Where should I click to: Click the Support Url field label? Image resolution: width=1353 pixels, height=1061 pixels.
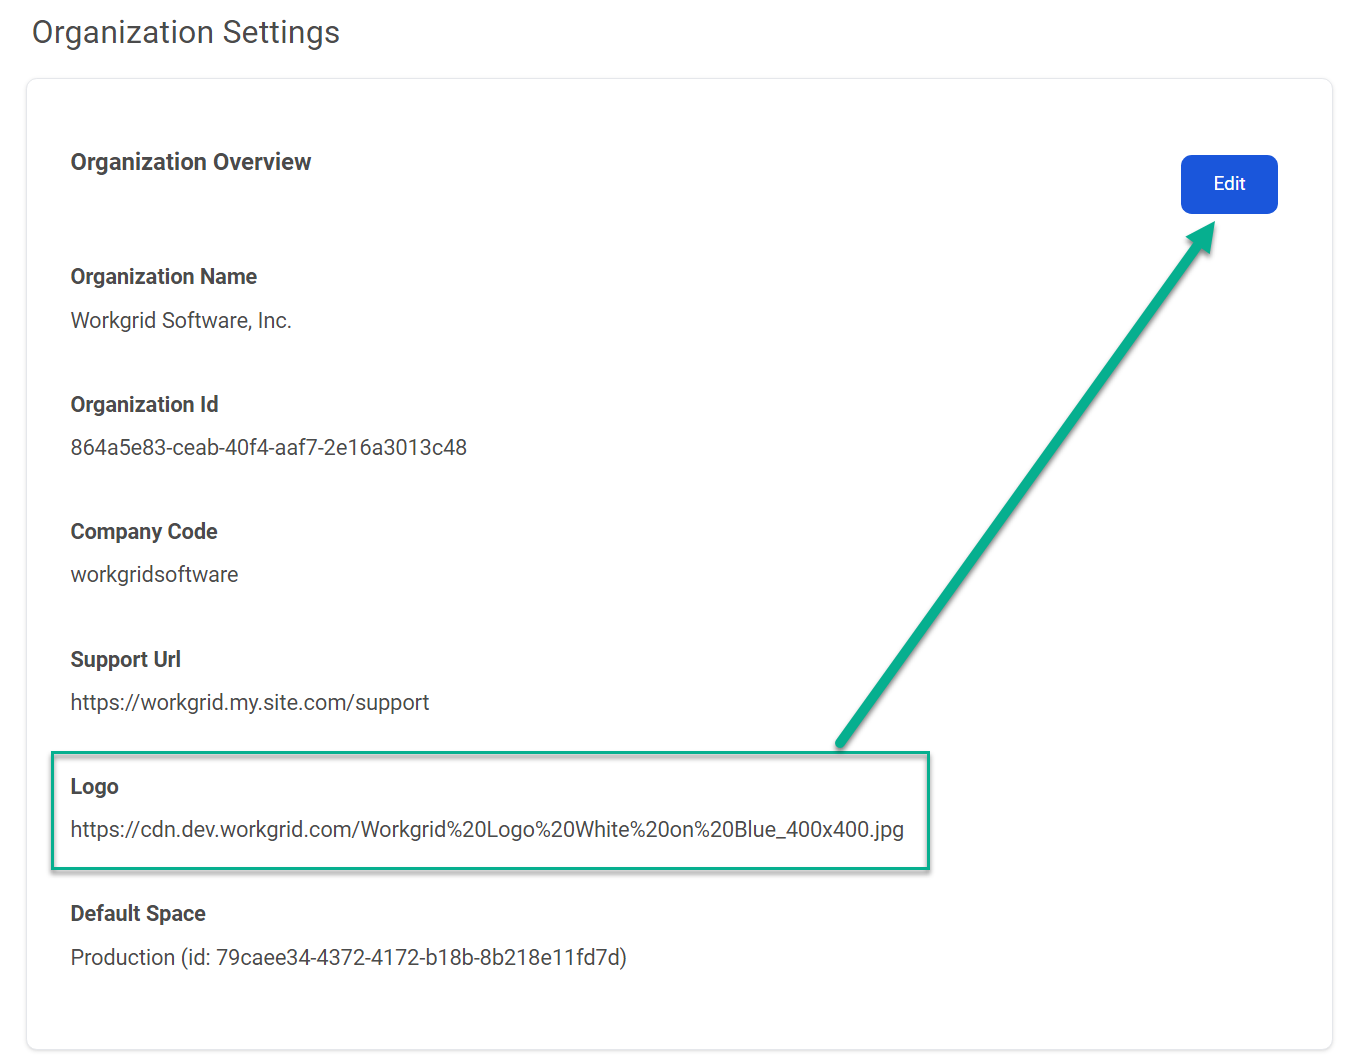point(125,659)
